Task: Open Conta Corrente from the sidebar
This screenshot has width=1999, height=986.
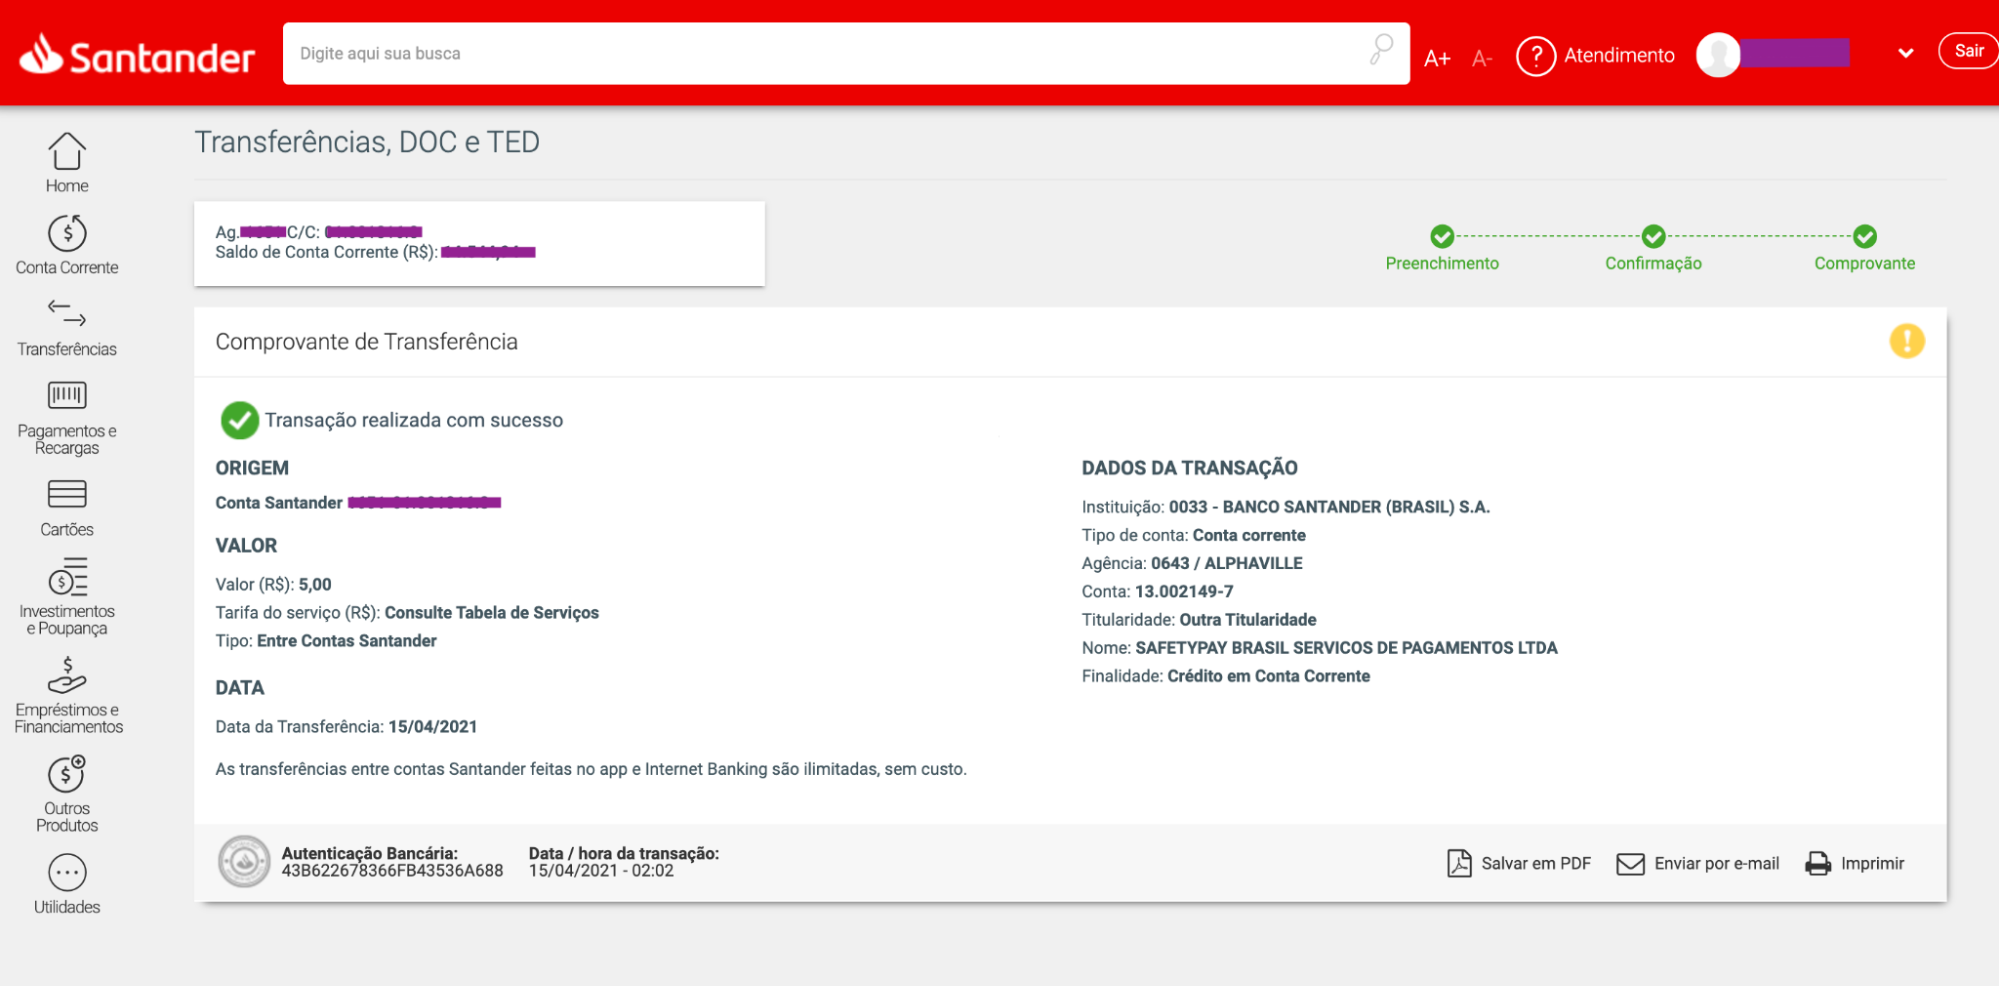Action: click(67, 235)
